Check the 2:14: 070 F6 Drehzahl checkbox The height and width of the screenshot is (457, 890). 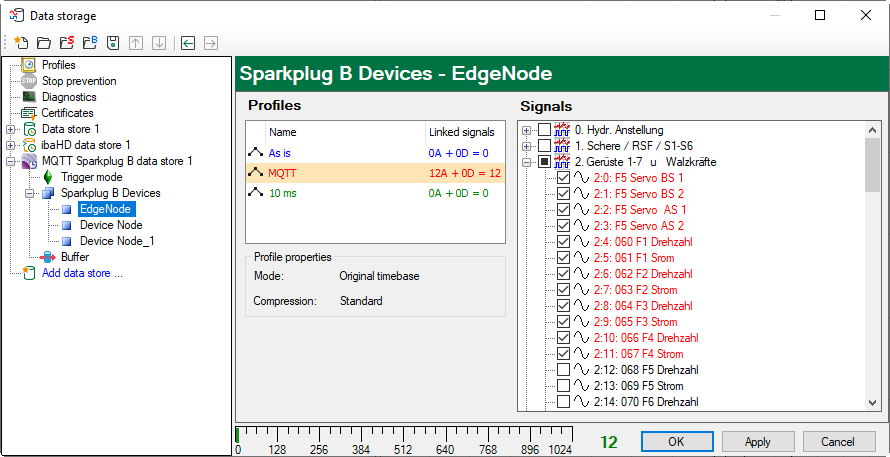tap(563, 401)
